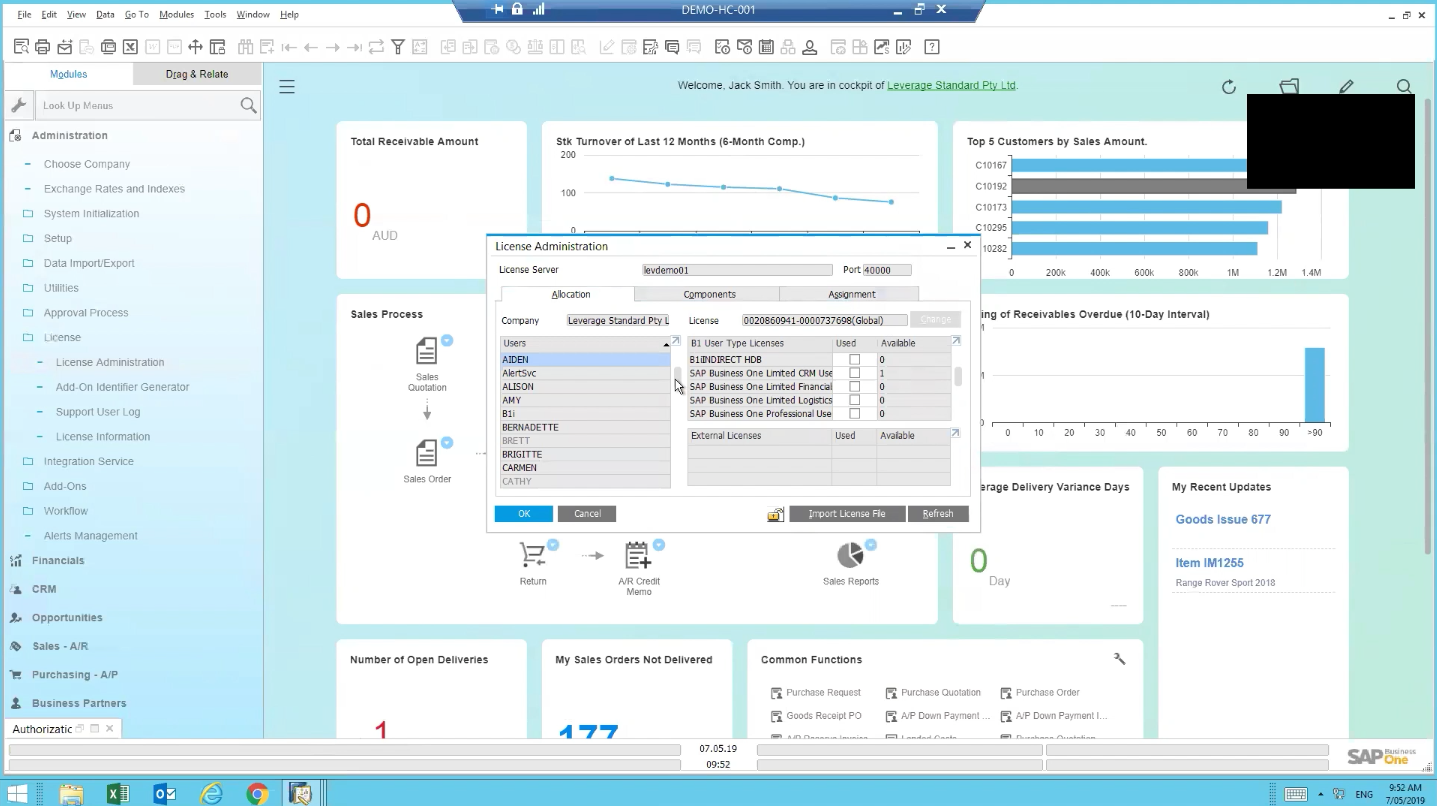Select user BERNADETTE in Users list

[x=585, y=427]
